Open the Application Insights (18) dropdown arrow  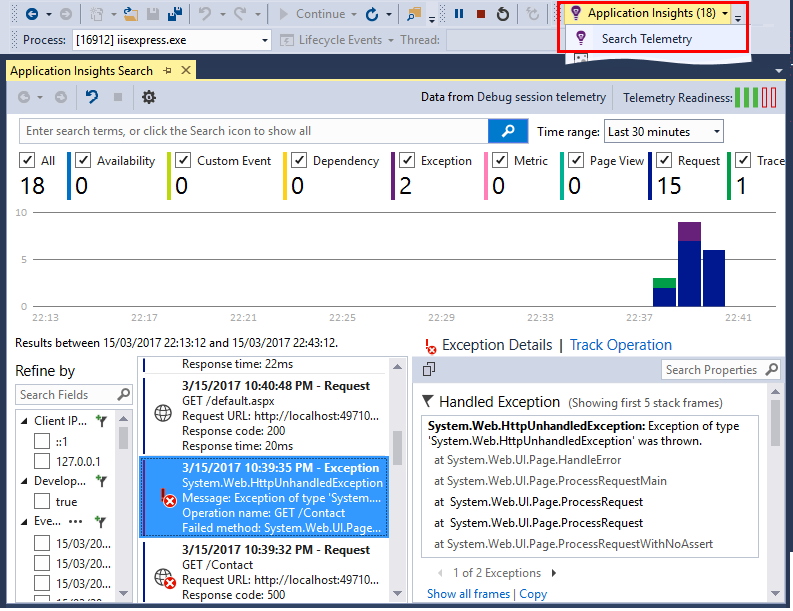tap(725, 14)
